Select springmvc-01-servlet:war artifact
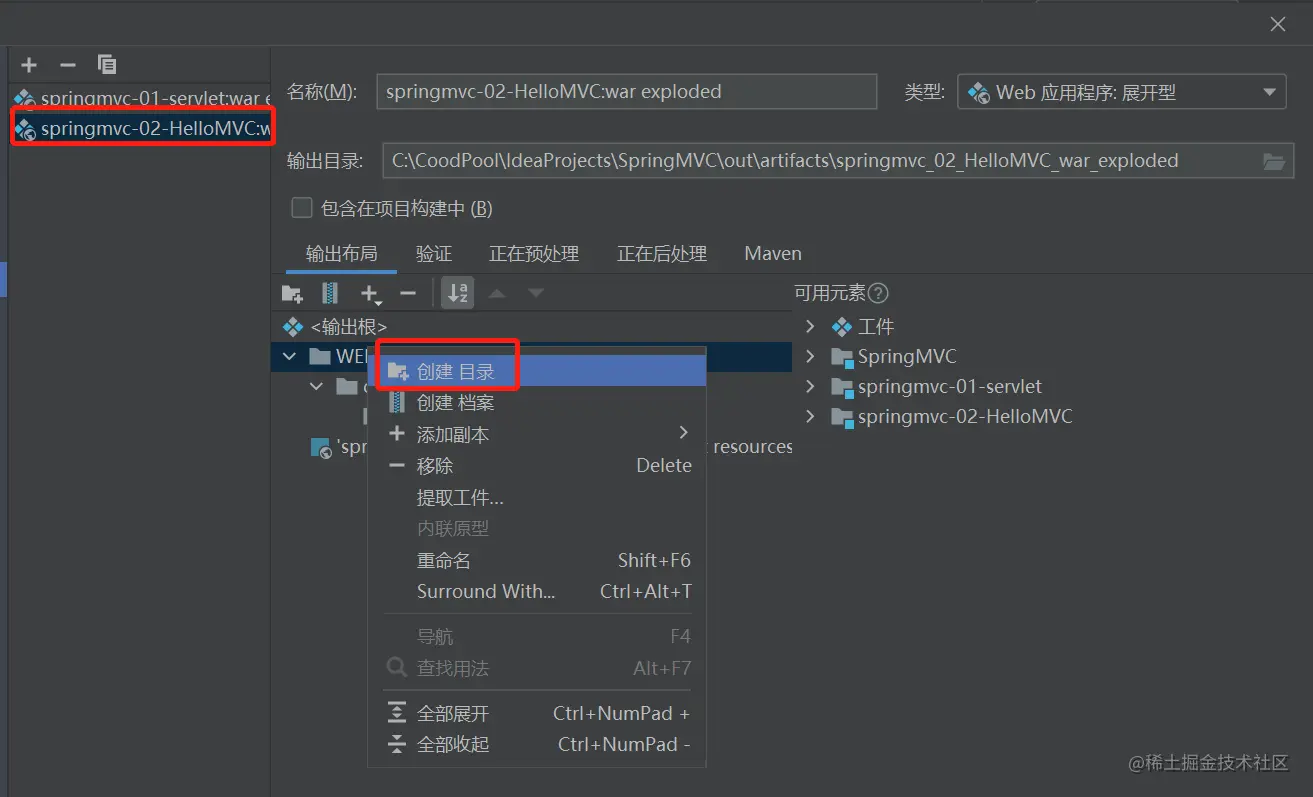This screenshot has height=797, width=1313. tap(140, 98)
